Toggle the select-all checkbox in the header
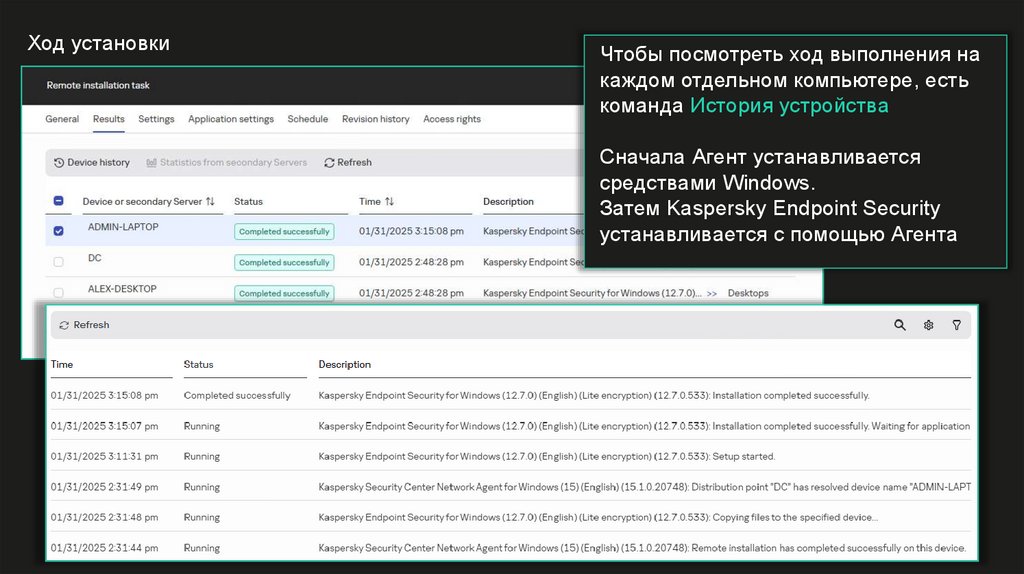 (58, 201)
